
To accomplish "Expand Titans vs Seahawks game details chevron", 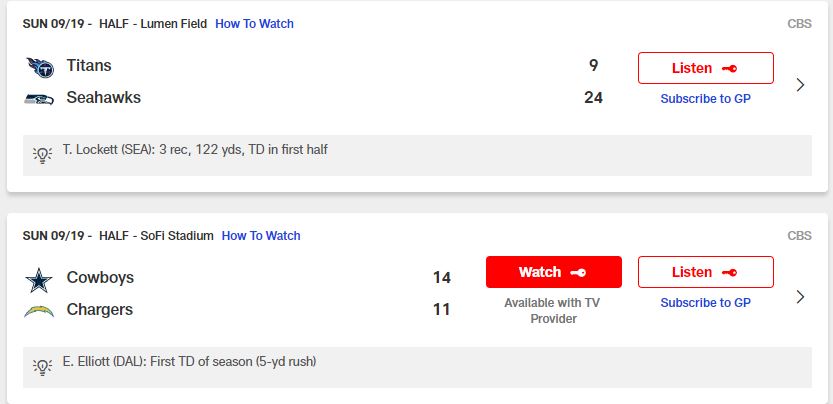I will coord(801,85).
